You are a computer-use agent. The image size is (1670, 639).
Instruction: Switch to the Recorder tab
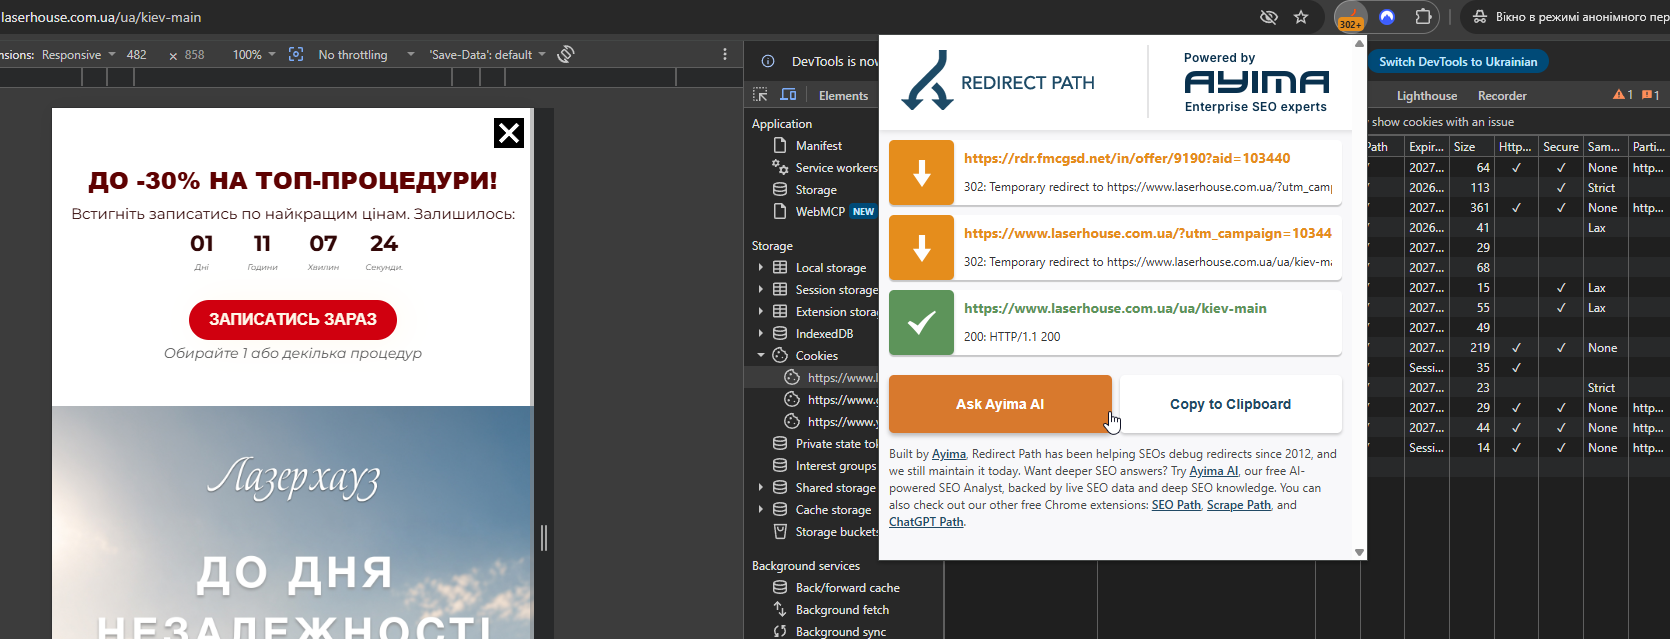1502,96
